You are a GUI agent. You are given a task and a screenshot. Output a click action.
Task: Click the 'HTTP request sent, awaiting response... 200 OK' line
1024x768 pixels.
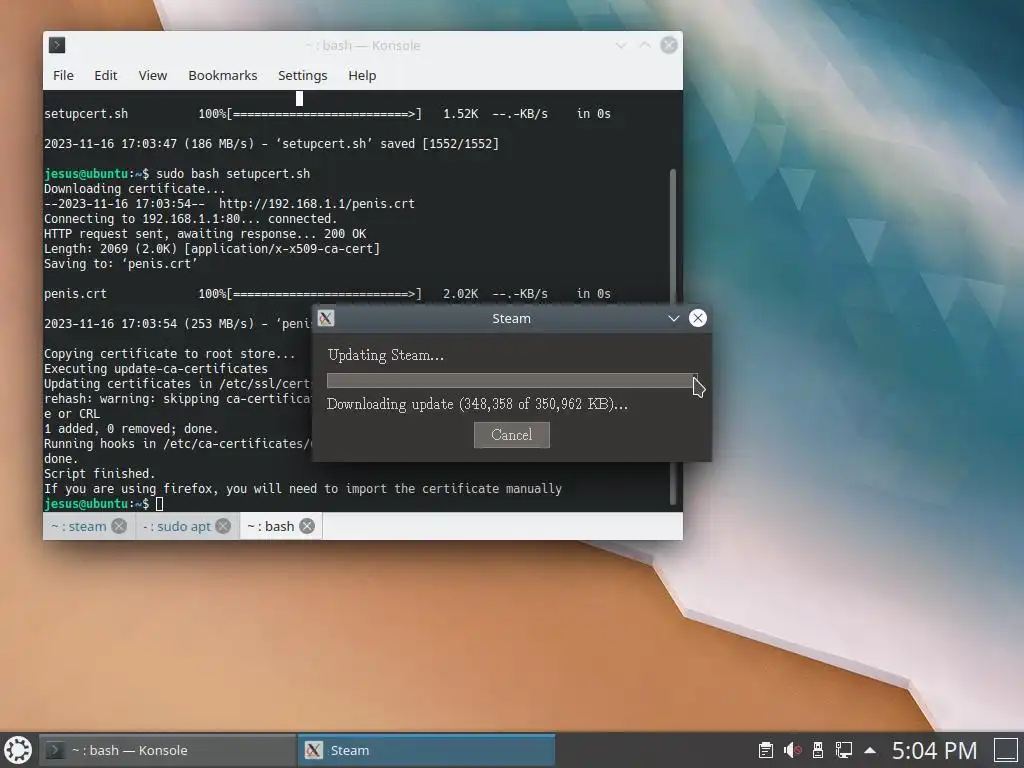204,234
